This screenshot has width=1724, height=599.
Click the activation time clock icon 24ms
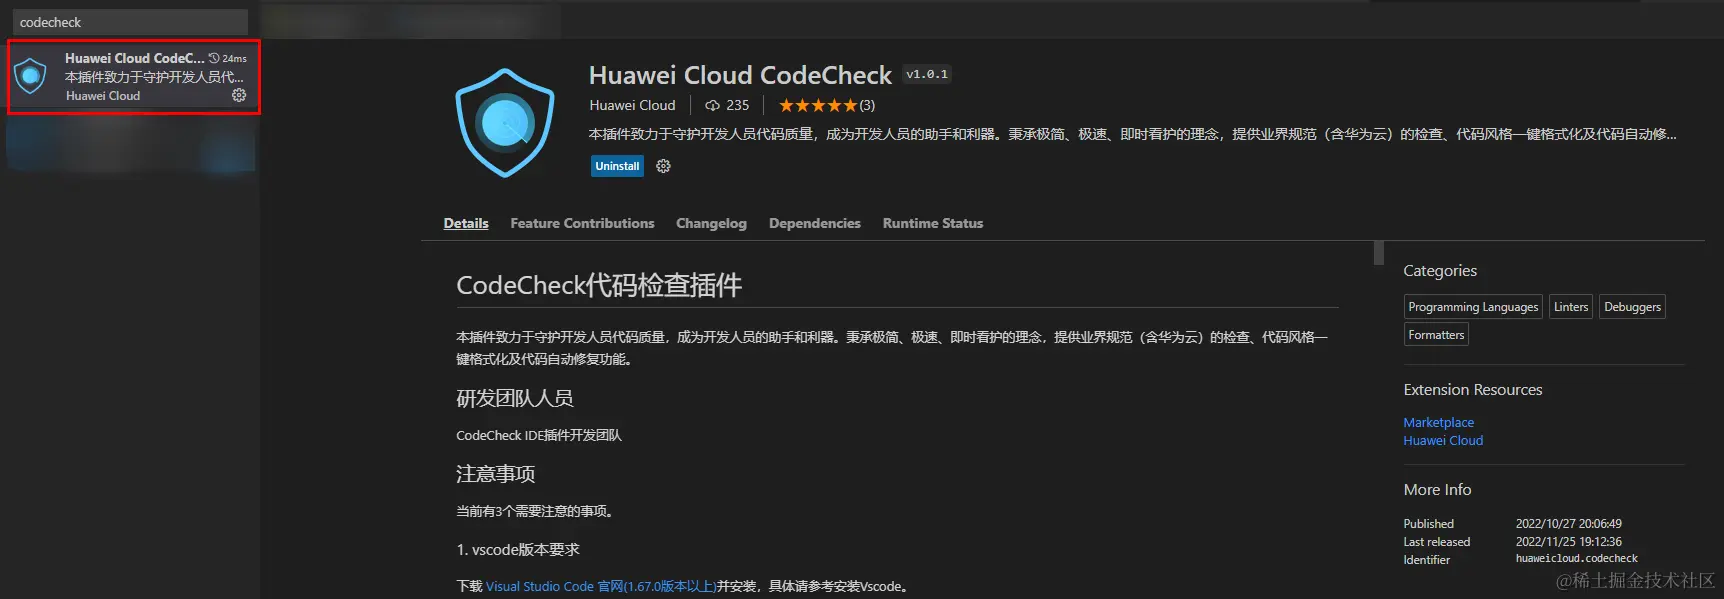214,58
